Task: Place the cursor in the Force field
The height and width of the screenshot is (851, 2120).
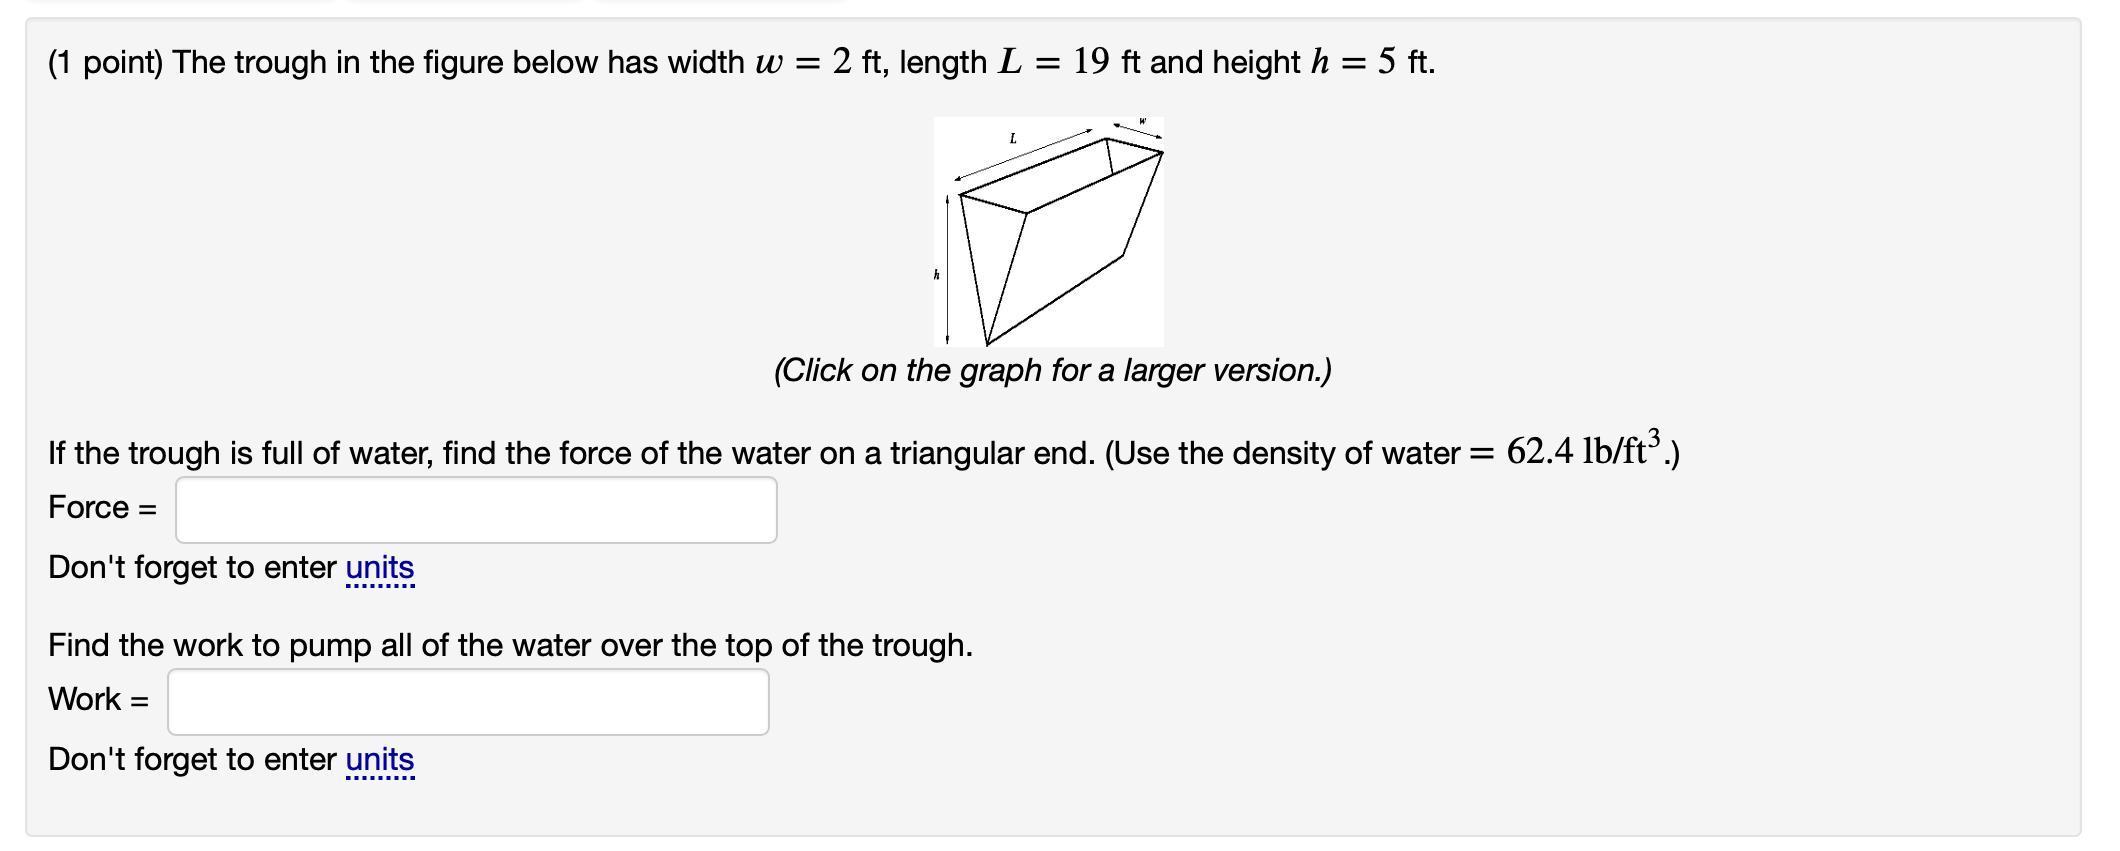Action: (475, 510)
